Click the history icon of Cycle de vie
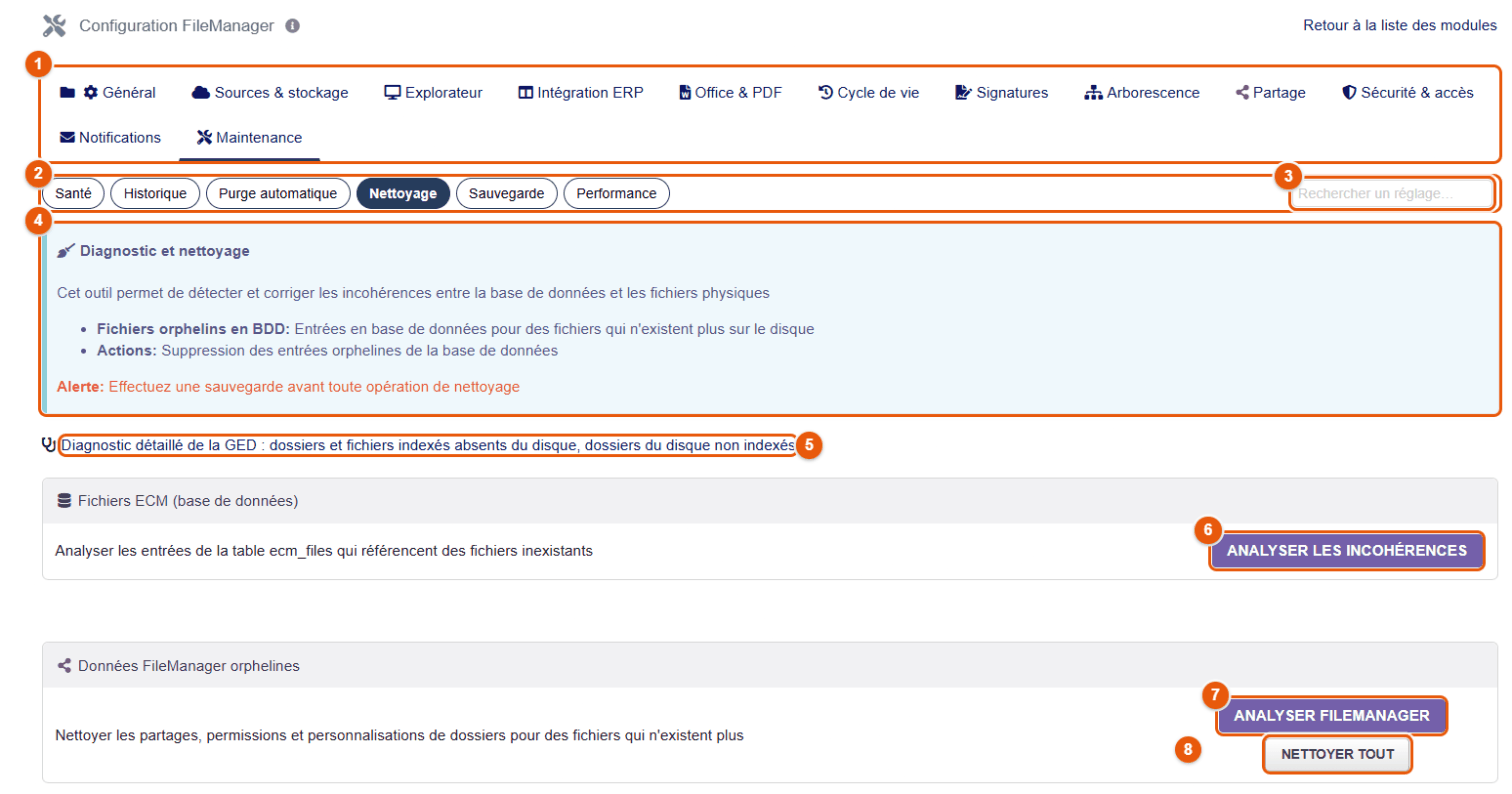This screenshot has width=1512, height=794. point(825,93)
